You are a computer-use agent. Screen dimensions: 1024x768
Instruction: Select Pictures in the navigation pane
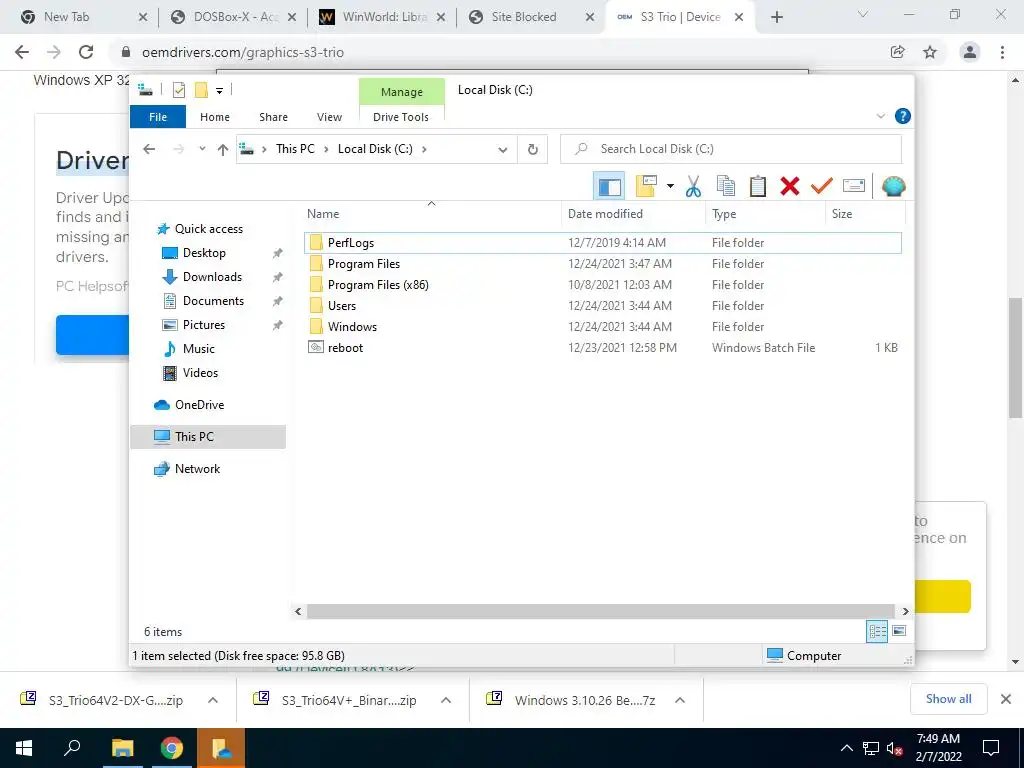click(203, 325)
